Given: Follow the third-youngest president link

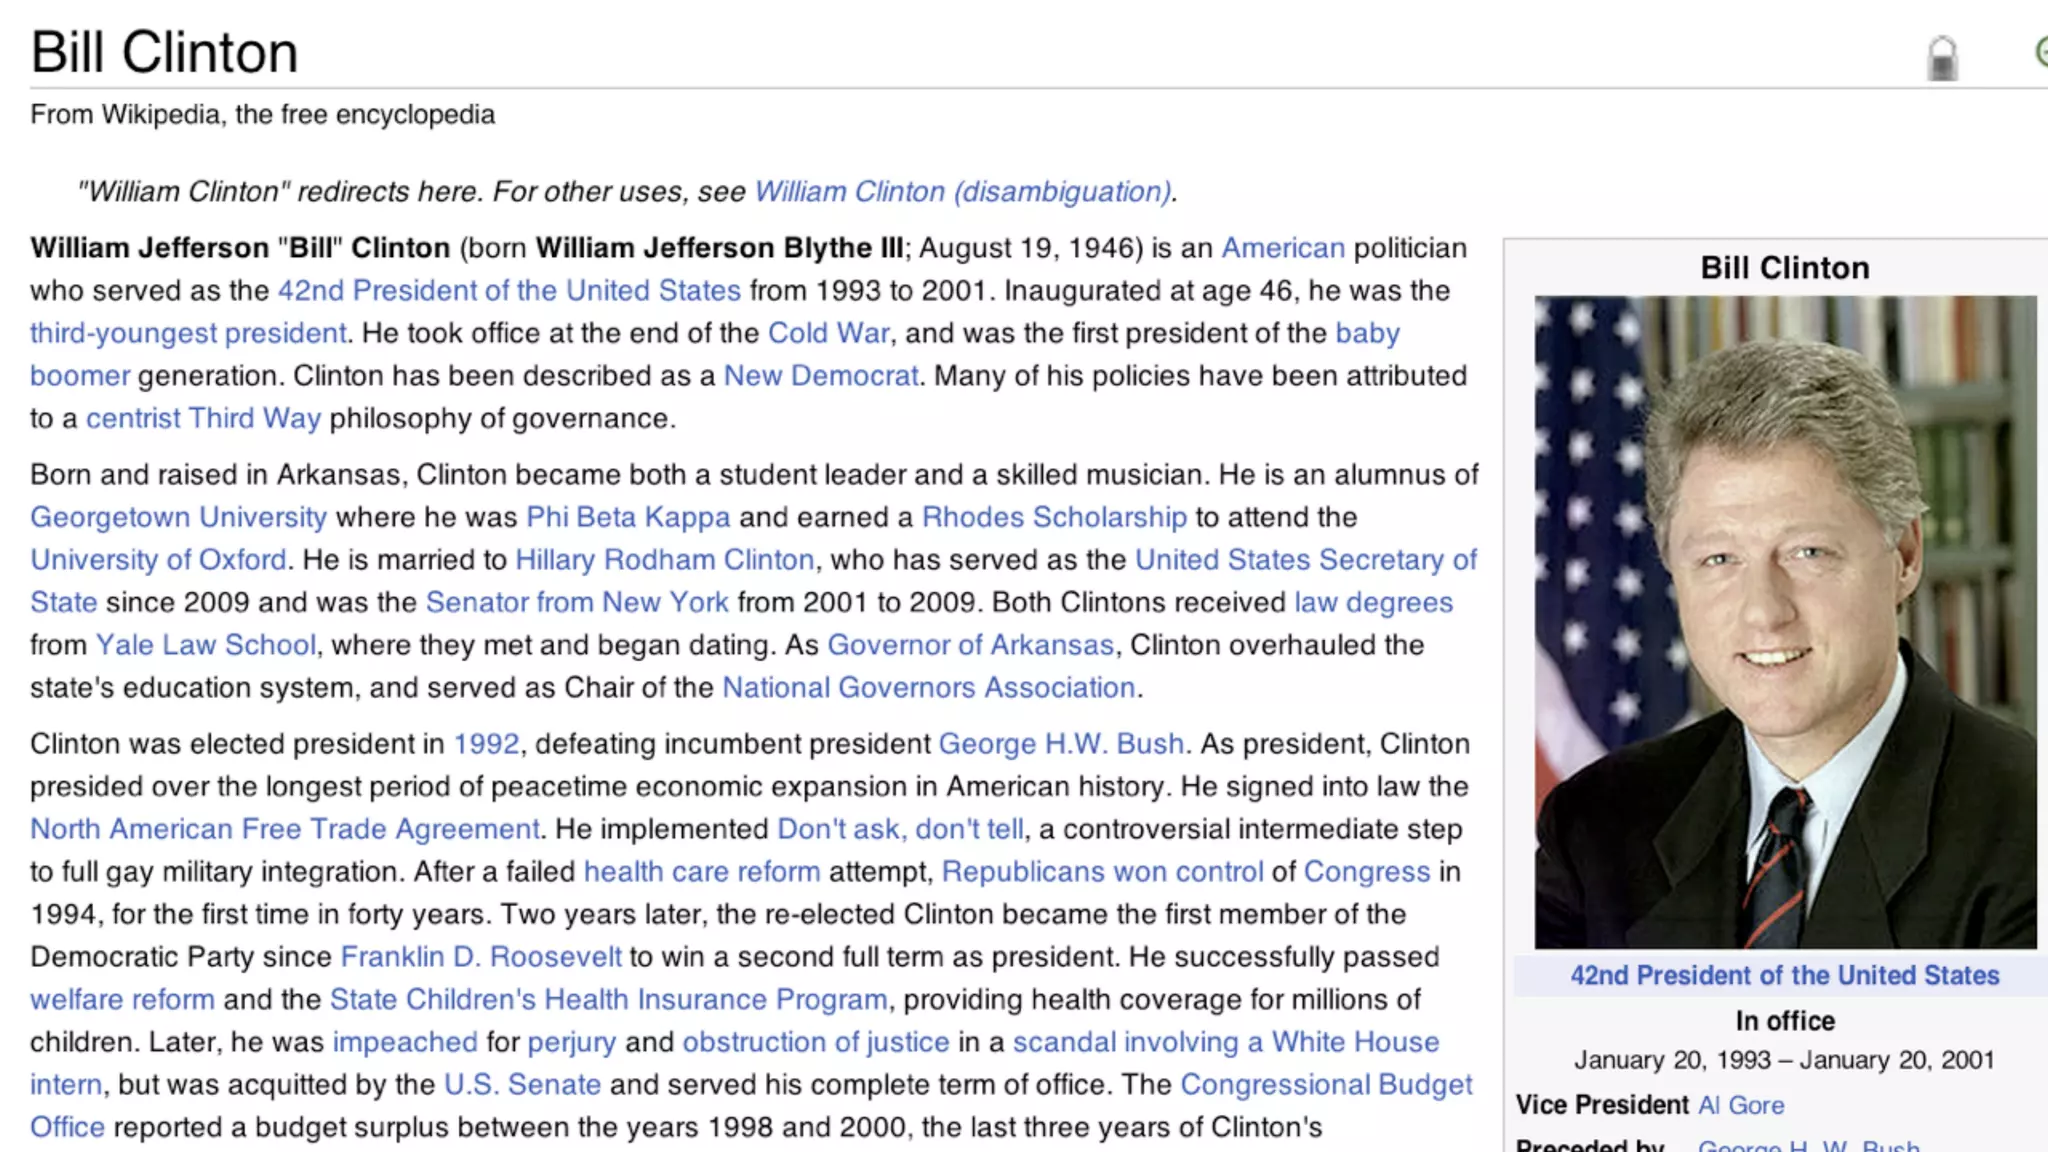Looking at the screenshot, I should [x=188, y=333].
